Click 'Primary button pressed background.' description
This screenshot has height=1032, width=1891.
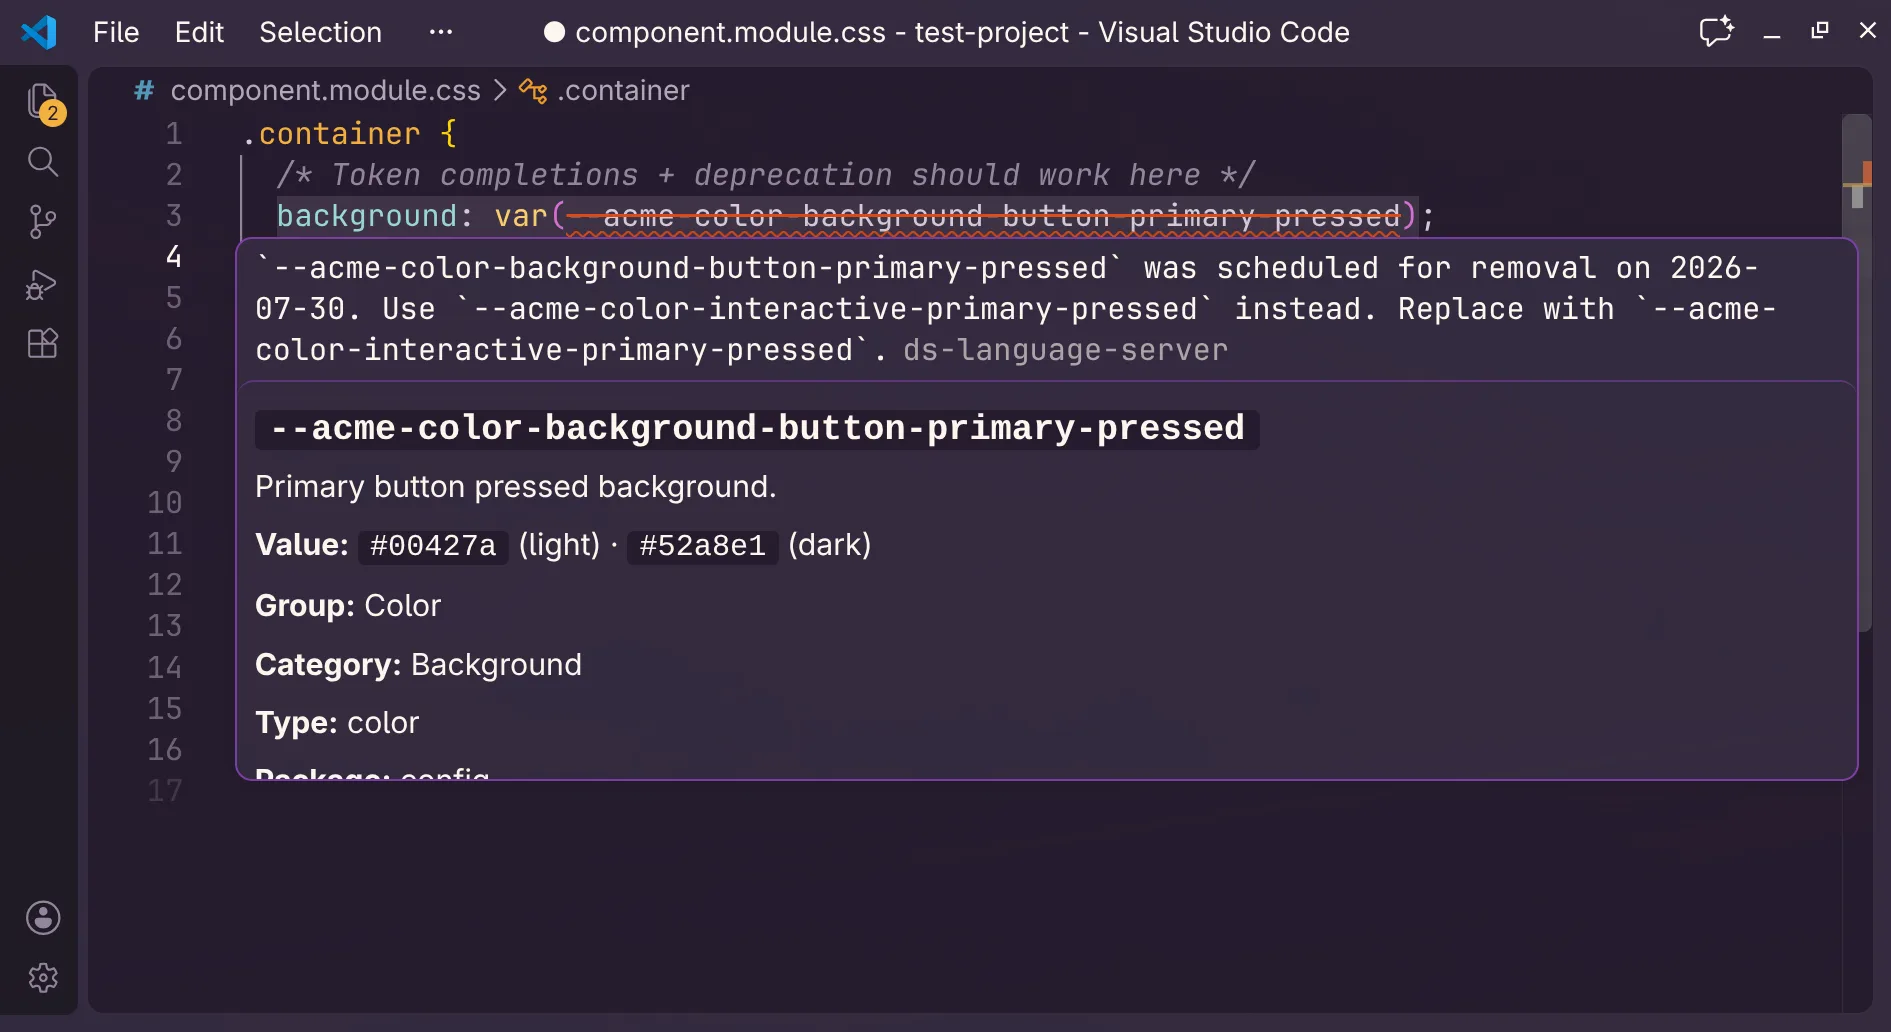516,487
